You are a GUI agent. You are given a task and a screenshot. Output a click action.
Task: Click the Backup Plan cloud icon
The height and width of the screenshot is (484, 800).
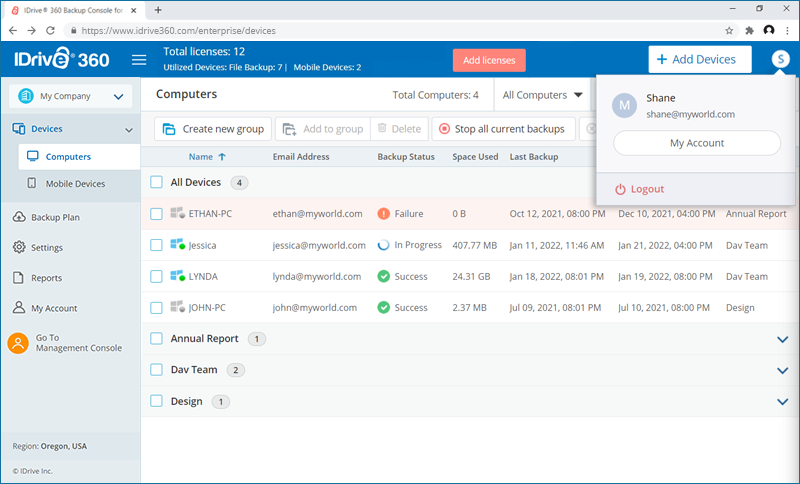pos(19,217)
